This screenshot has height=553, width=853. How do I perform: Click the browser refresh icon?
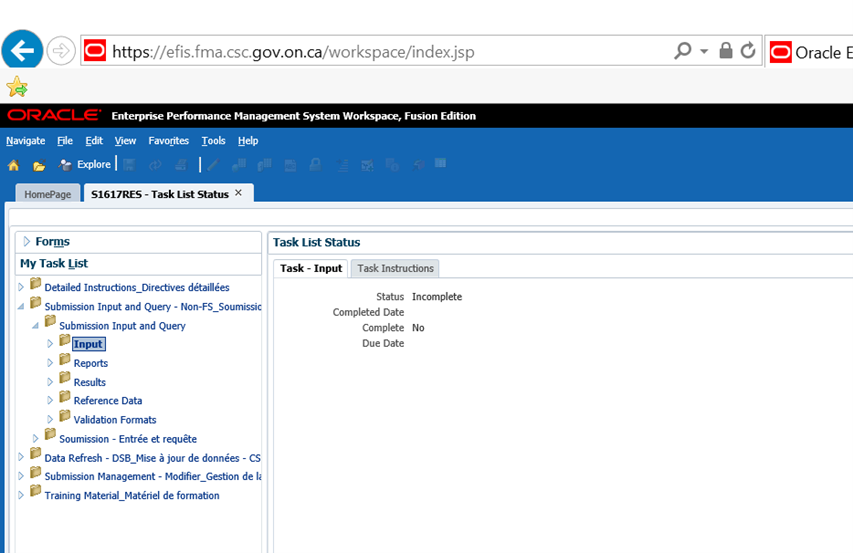tap(747, 50)
